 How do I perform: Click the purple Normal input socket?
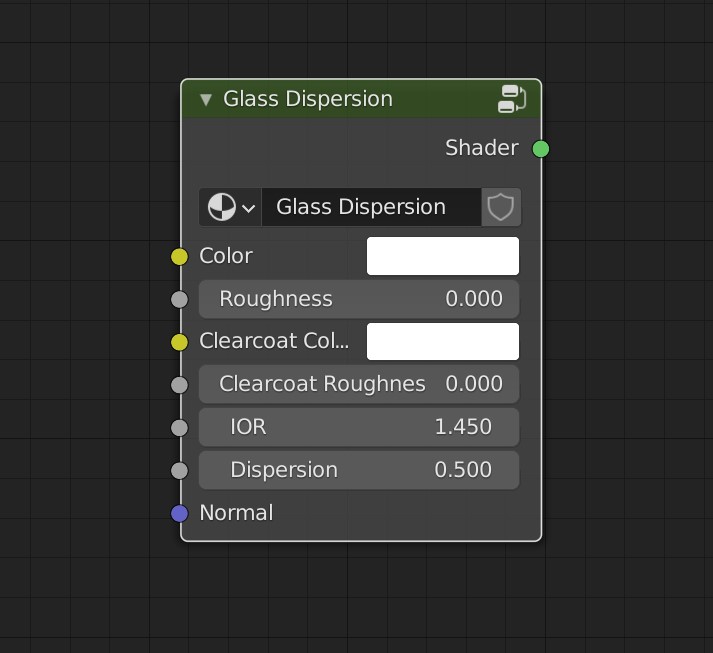click(x=179, y=513)
